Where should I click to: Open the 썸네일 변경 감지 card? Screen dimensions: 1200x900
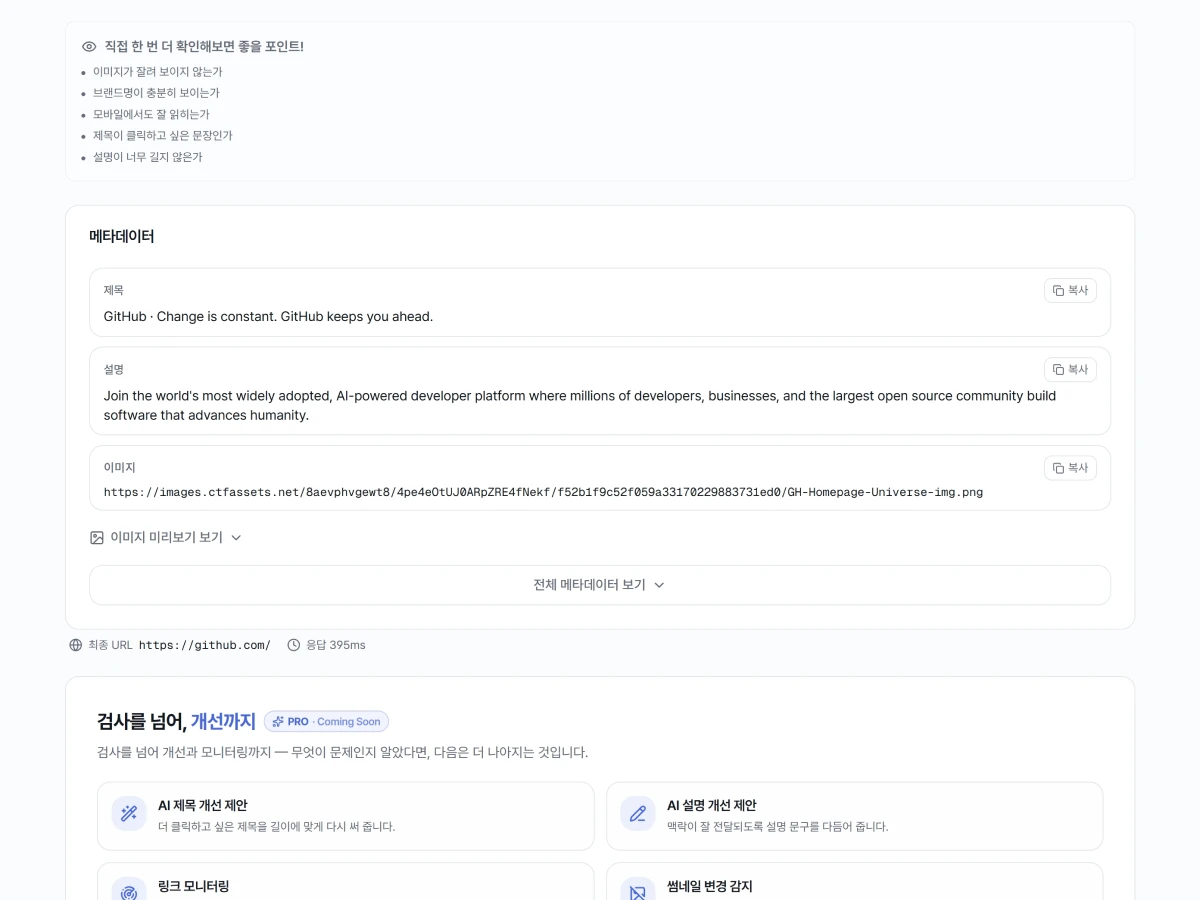coord(855,882)
